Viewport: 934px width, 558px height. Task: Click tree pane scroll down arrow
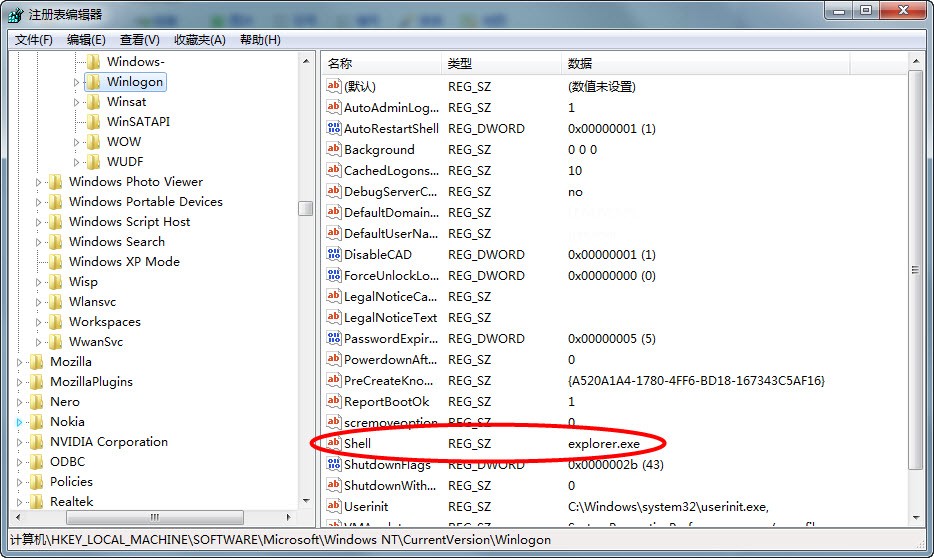(x=306, y=501)
